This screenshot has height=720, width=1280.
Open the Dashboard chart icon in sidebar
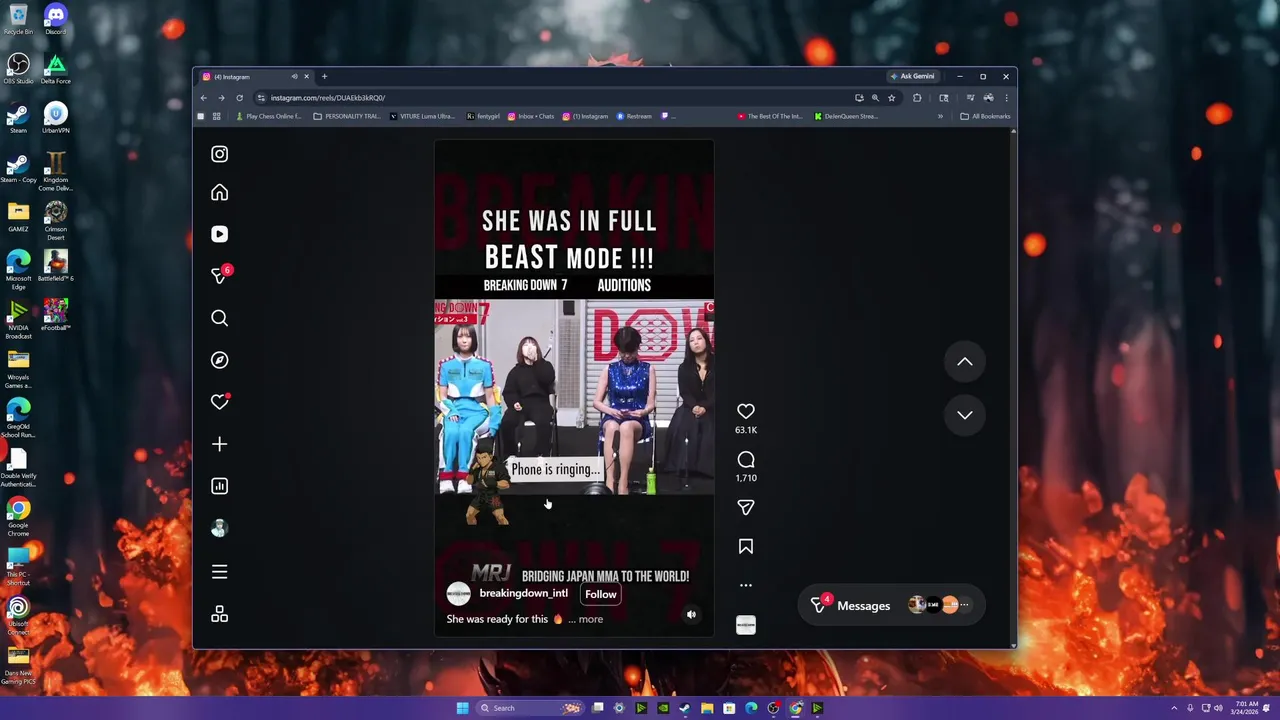219,486
